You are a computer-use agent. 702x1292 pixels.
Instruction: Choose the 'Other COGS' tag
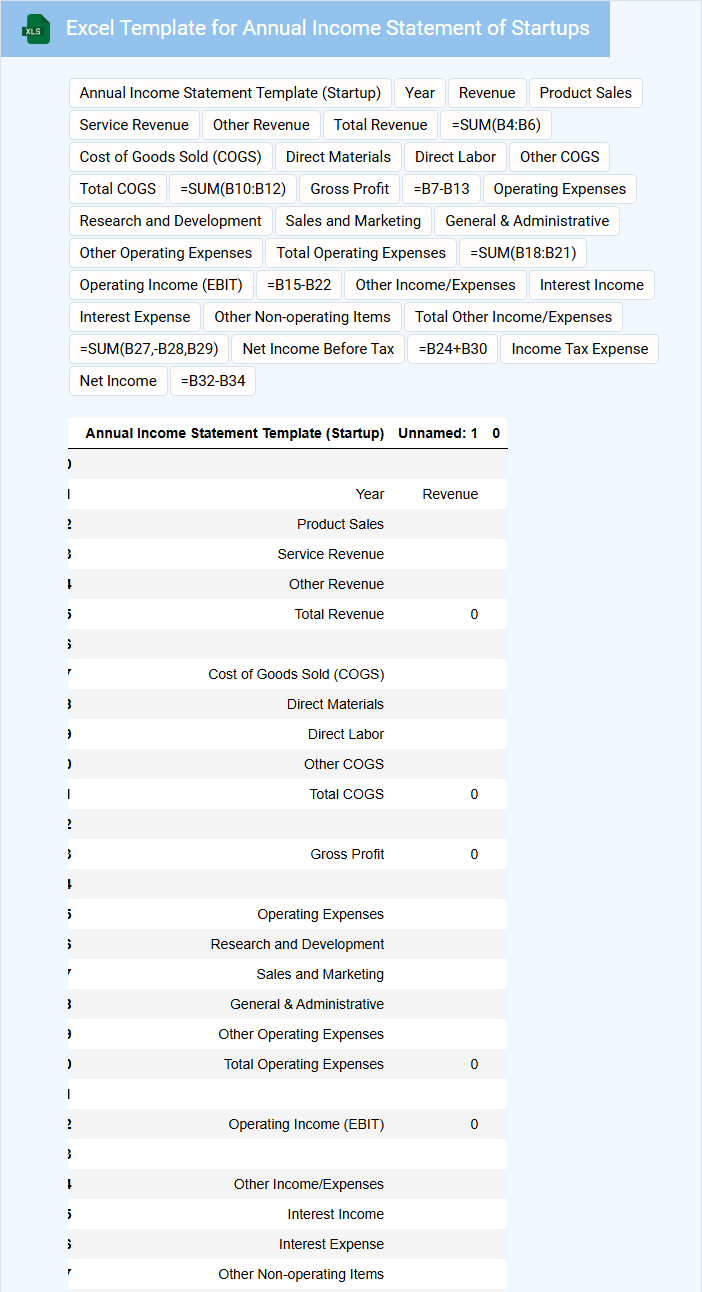559,157
